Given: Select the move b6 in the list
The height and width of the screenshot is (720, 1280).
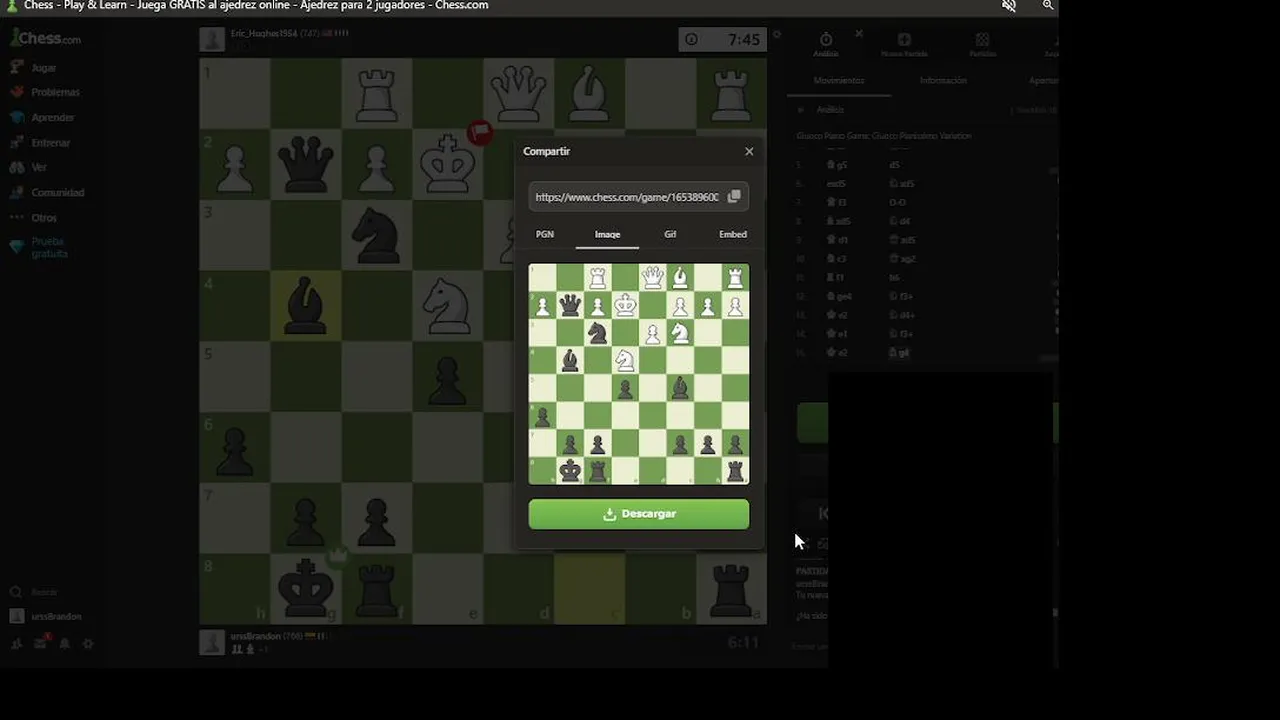Looking at the screenshot, I should click(x=895, y=277).
